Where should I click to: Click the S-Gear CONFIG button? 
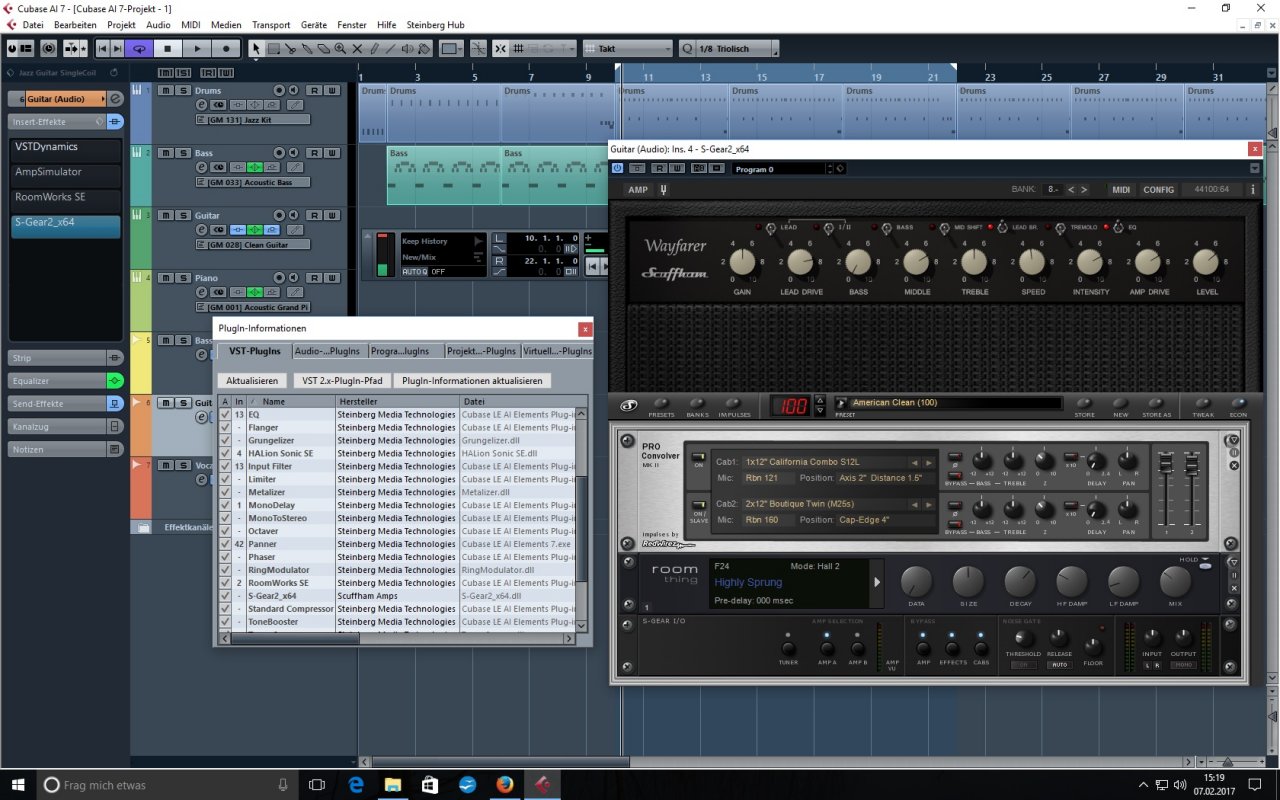pyautogui.click(x=1159, y=190)
